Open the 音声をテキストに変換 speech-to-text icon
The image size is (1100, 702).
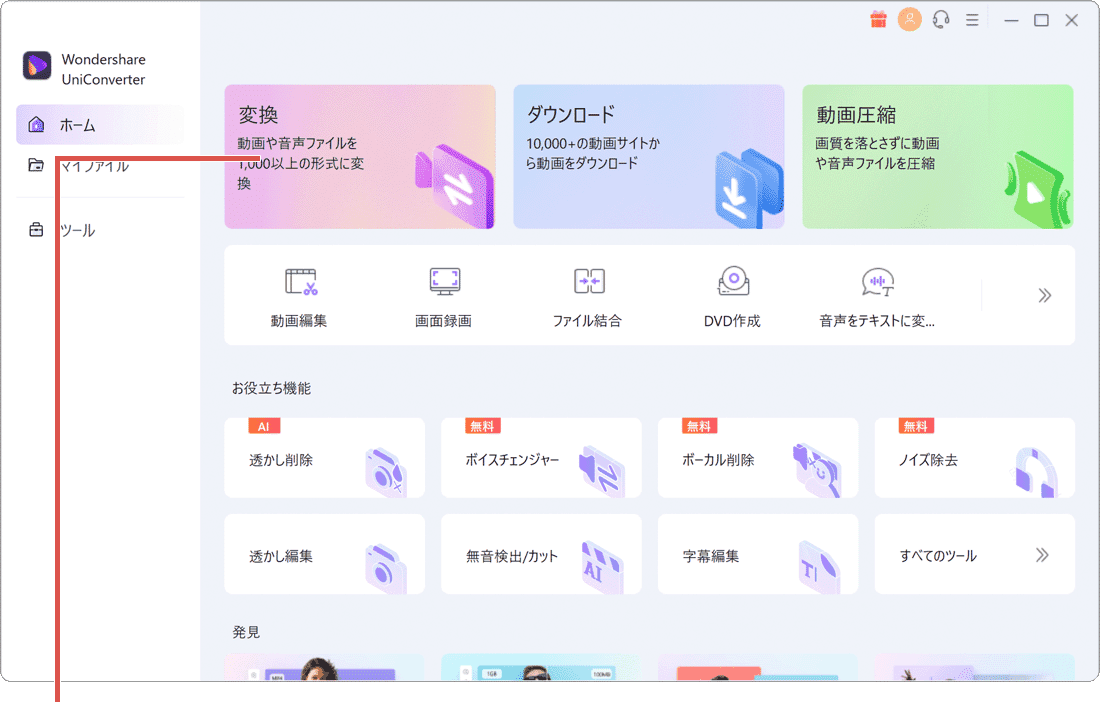[877, 295]
